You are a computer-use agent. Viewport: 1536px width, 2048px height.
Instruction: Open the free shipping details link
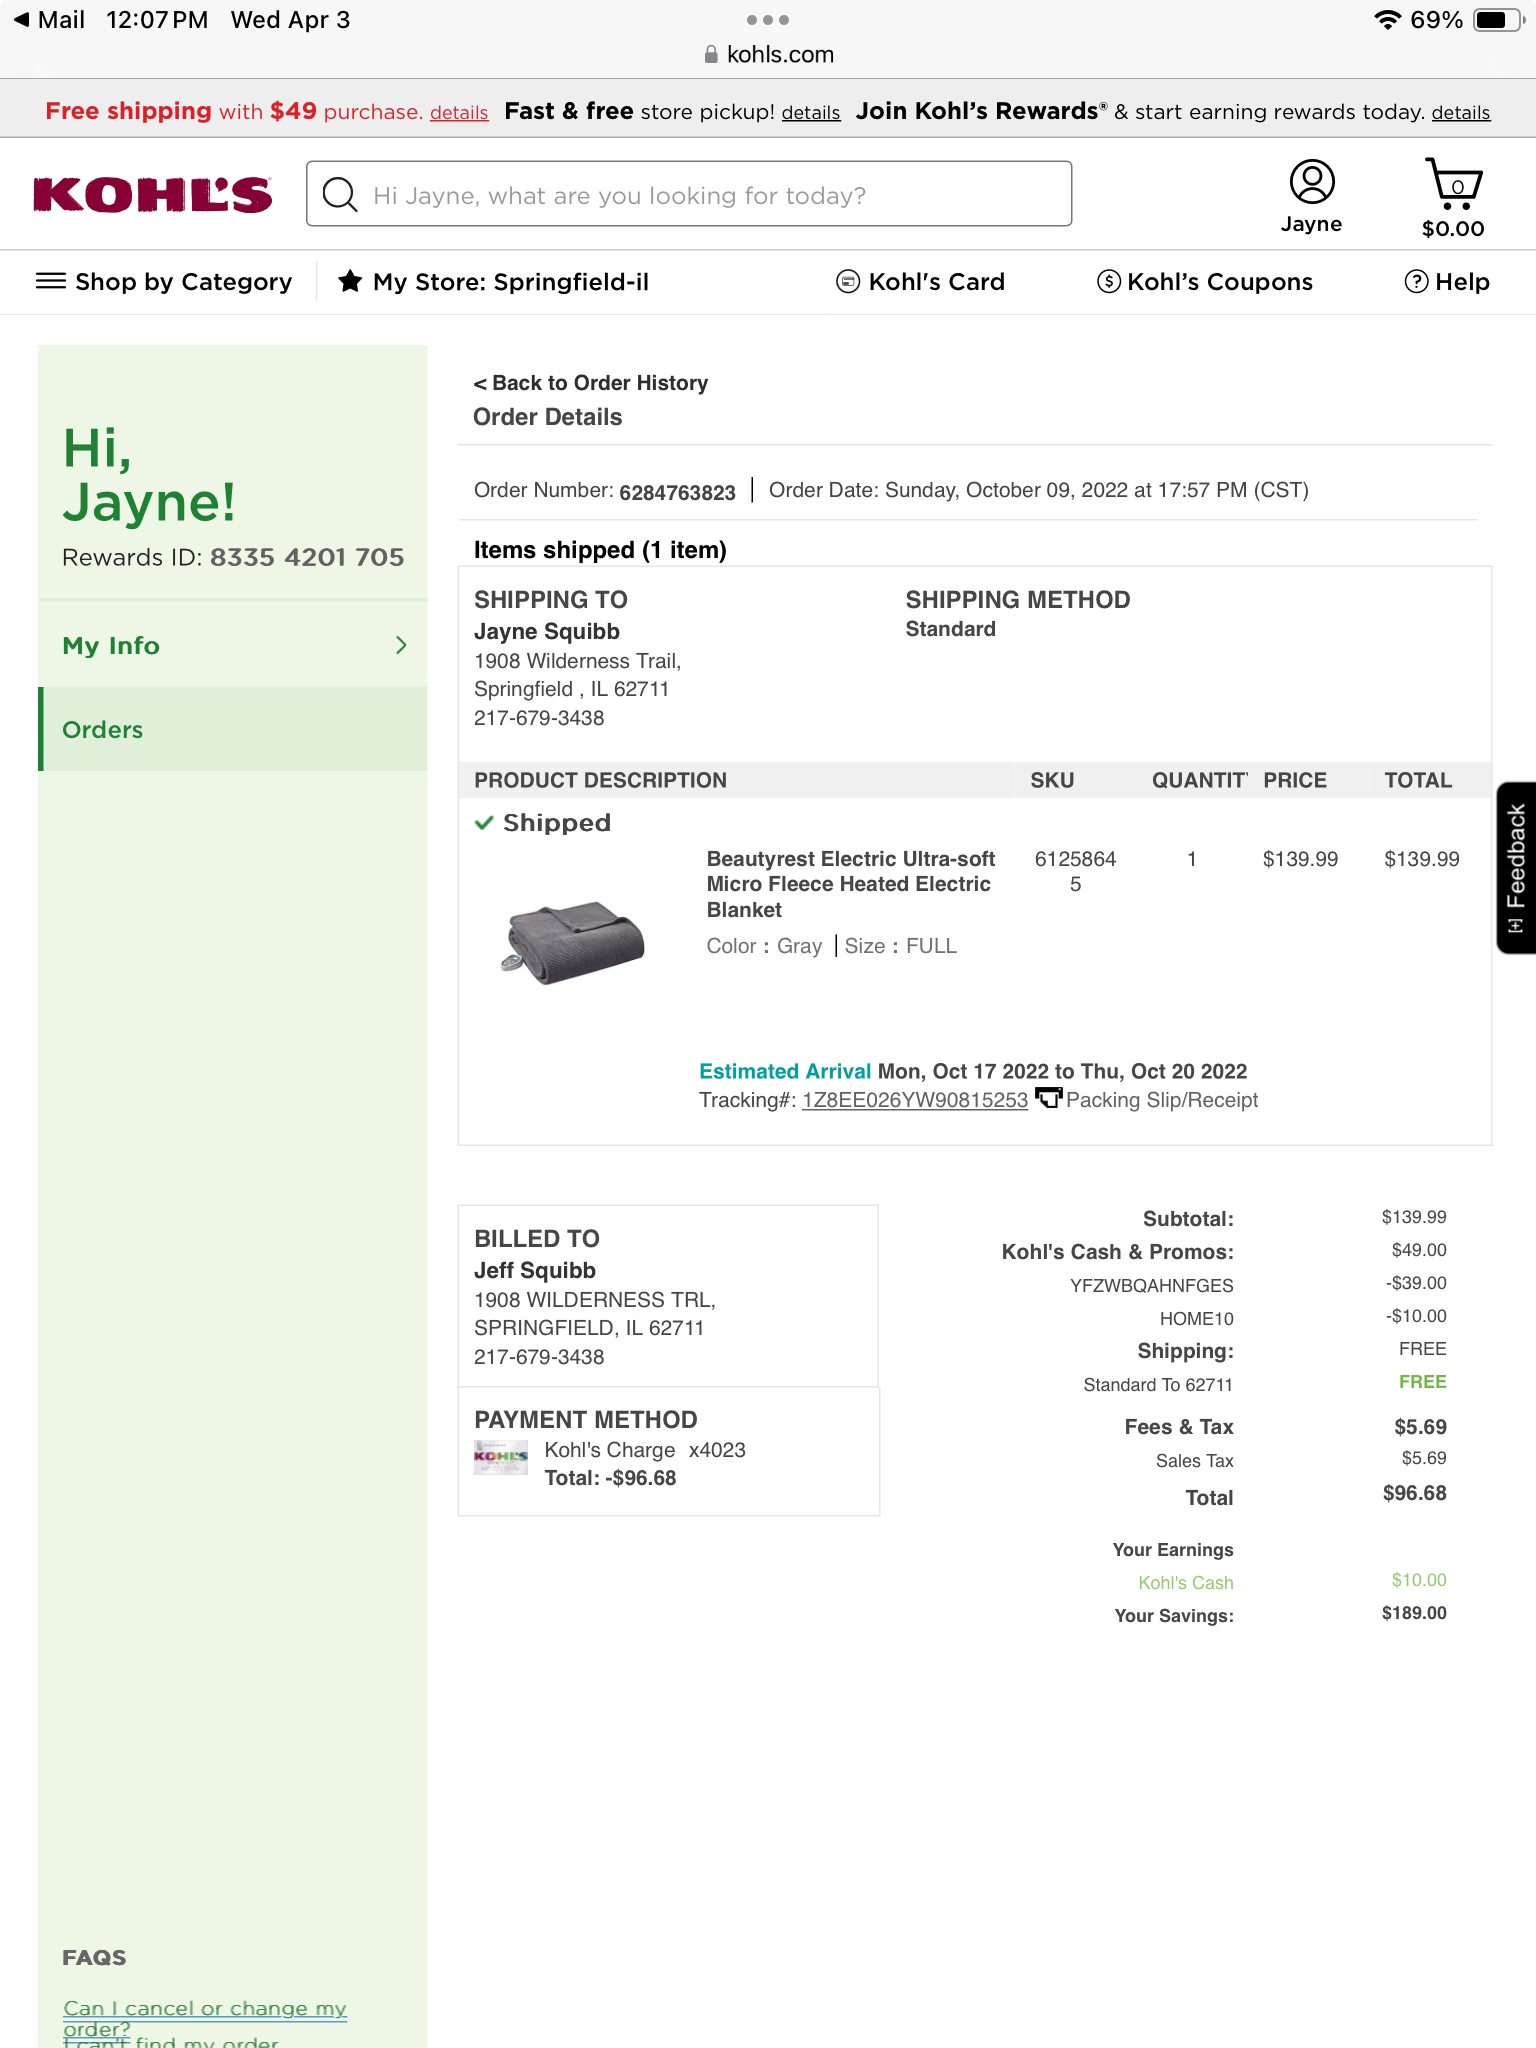(459, 112)
